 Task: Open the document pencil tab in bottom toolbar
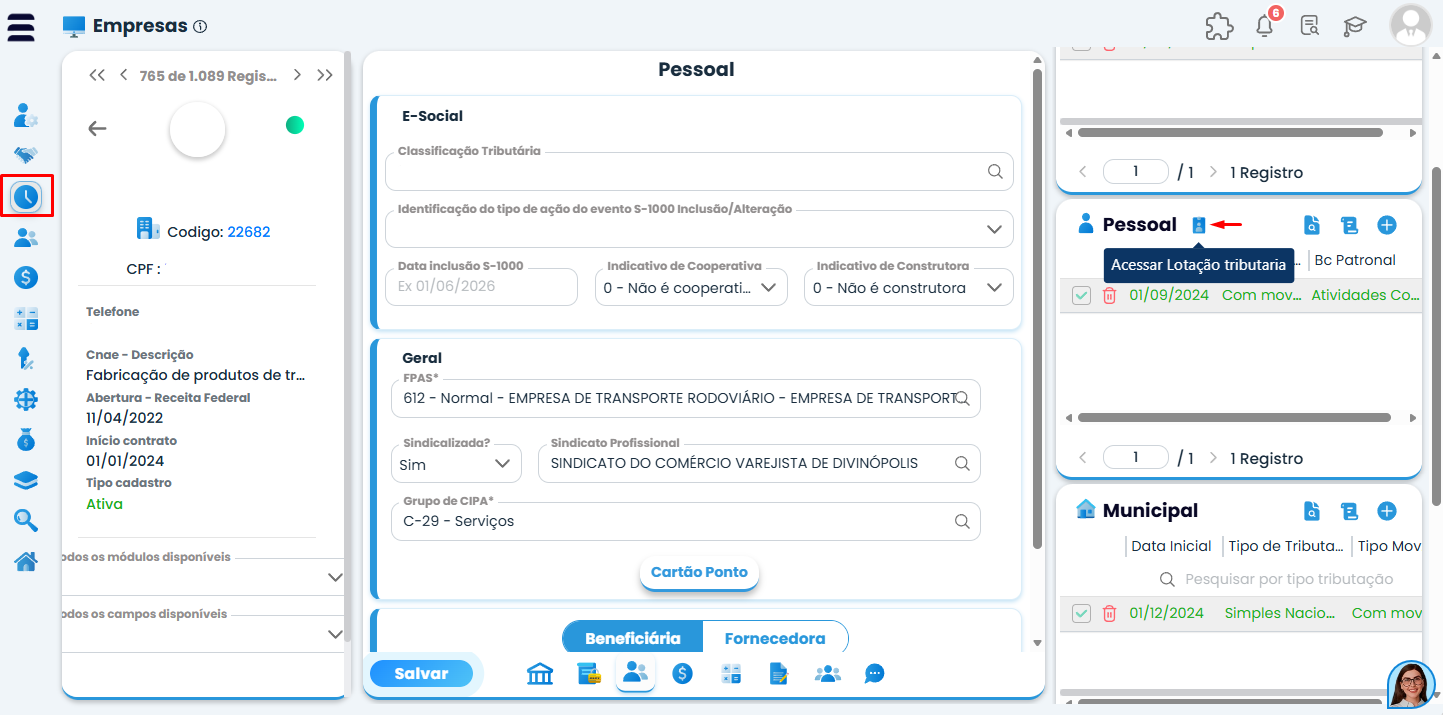(x=779, y=674)
